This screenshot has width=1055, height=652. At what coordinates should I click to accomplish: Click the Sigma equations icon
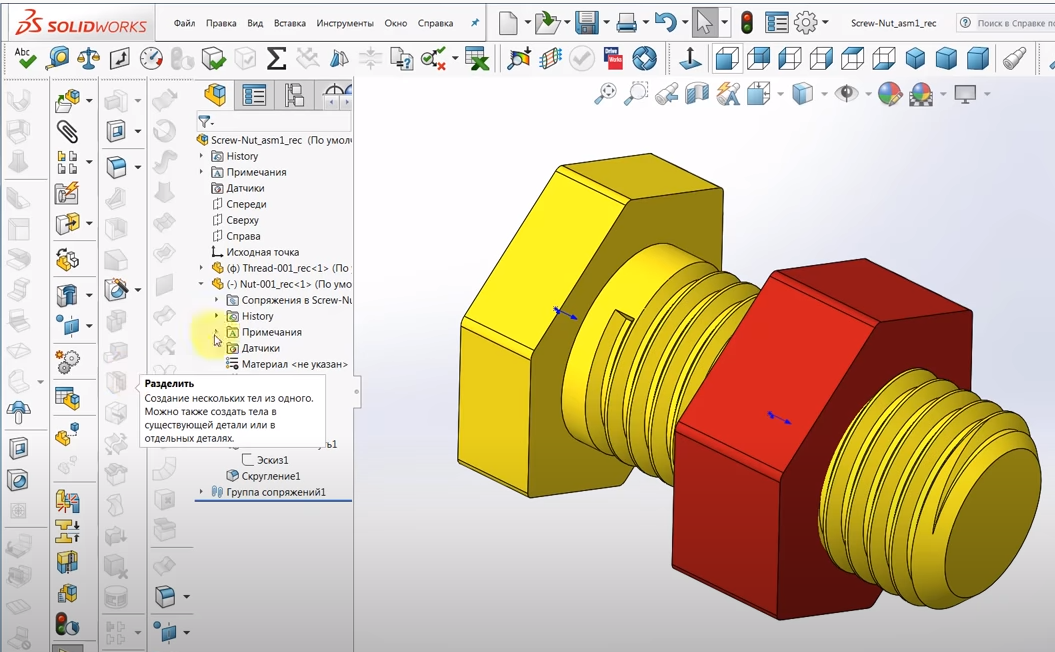[276, 59]
